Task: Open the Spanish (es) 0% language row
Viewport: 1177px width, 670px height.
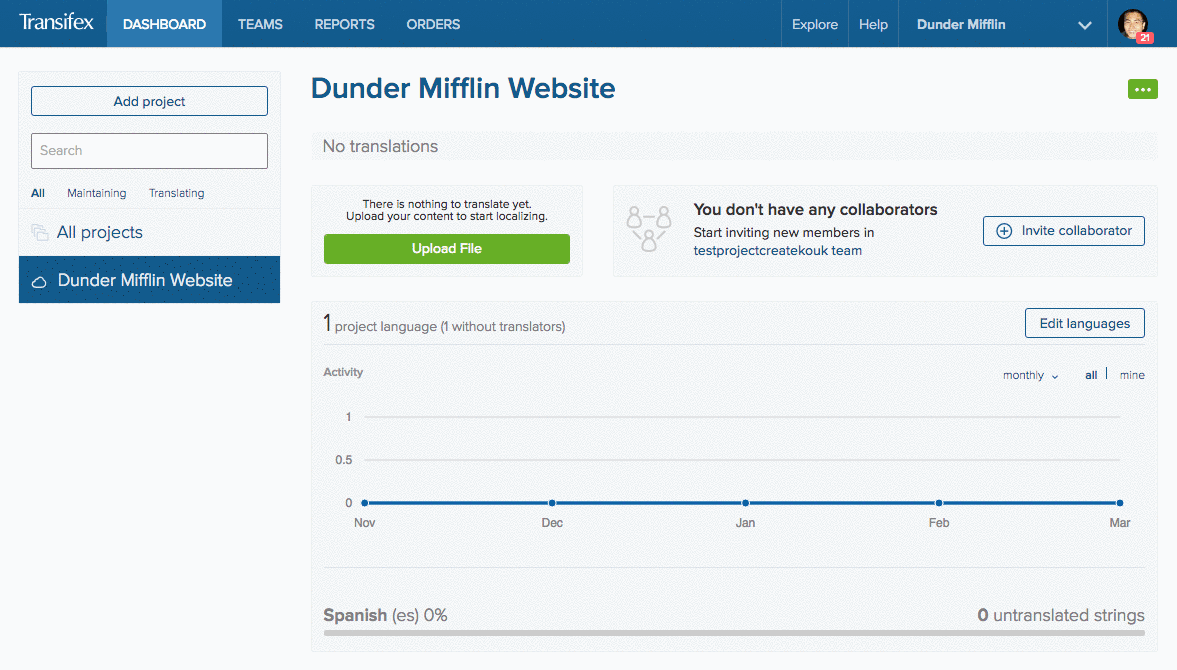Action: point(385,615)
